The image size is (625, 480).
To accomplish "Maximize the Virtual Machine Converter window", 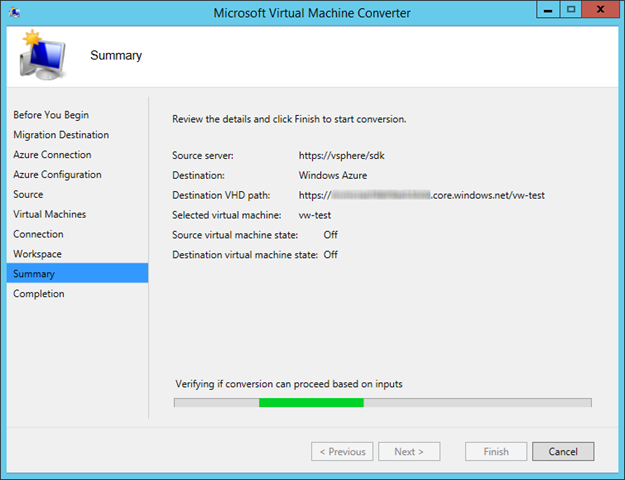I will pos(570,10).
